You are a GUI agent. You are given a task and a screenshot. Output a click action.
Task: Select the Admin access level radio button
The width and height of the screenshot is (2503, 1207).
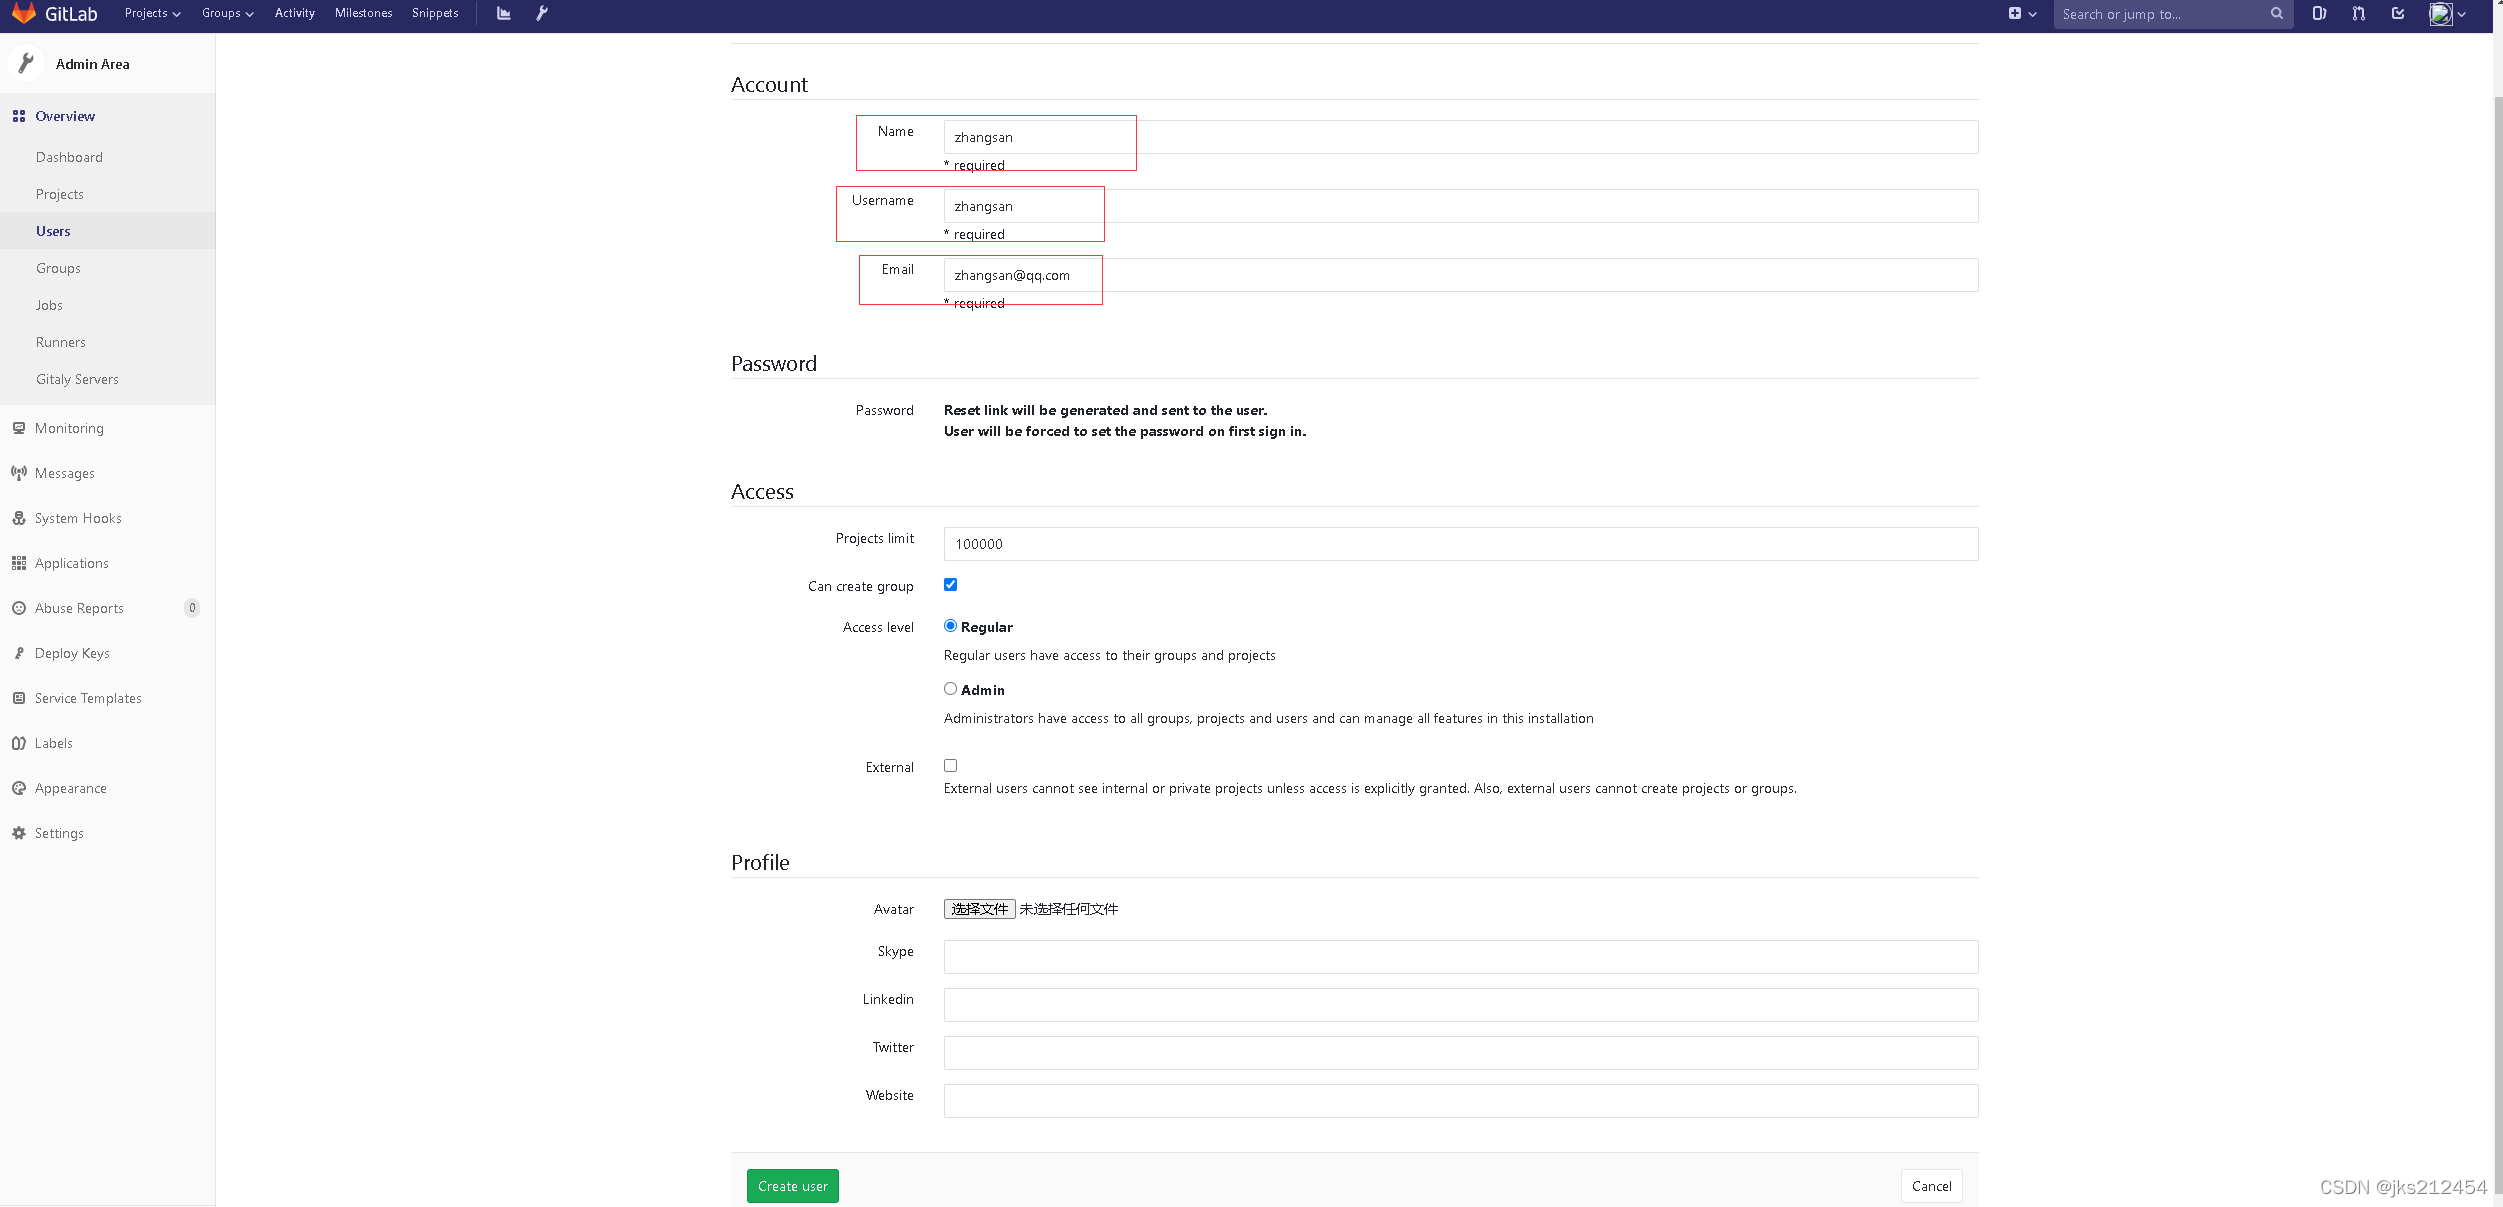(948, 688)
